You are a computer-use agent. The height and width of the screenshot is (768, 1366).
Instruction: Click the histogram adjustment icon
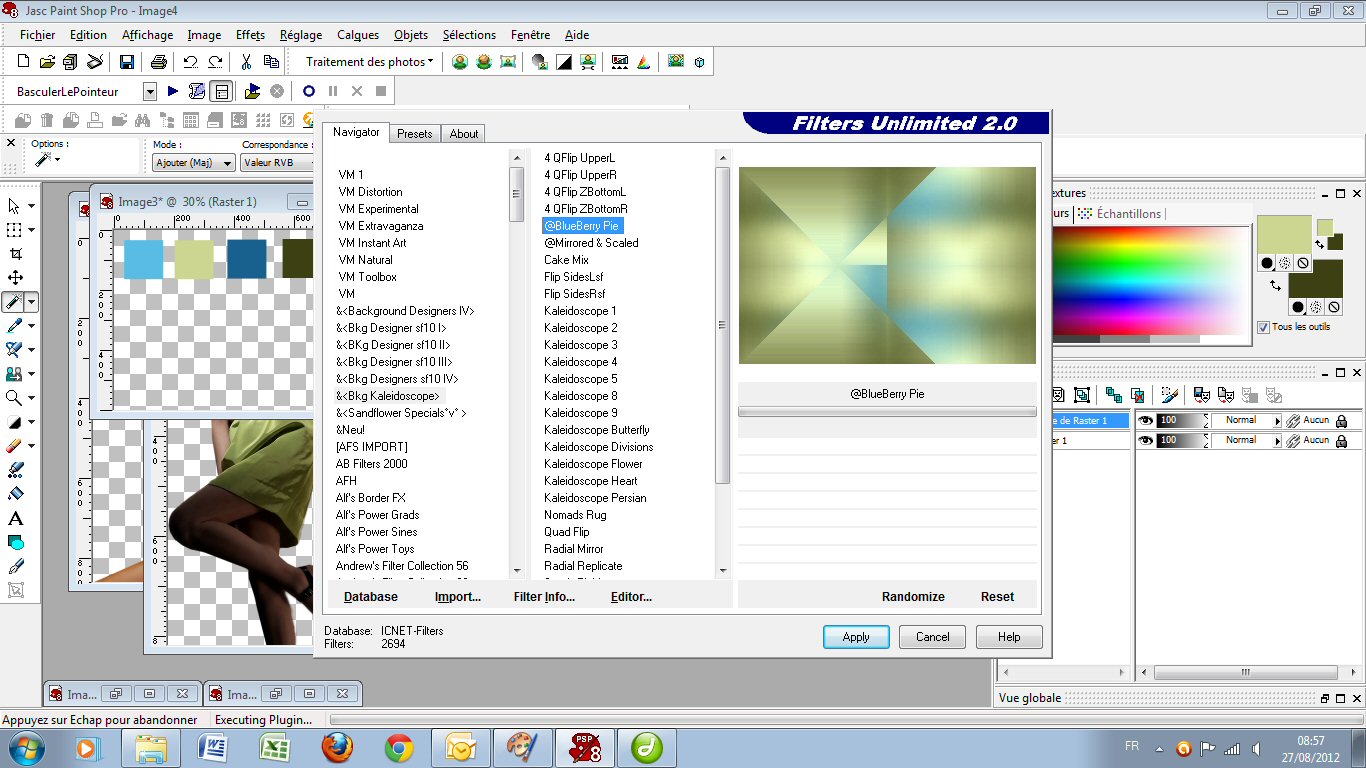[619, 62]
